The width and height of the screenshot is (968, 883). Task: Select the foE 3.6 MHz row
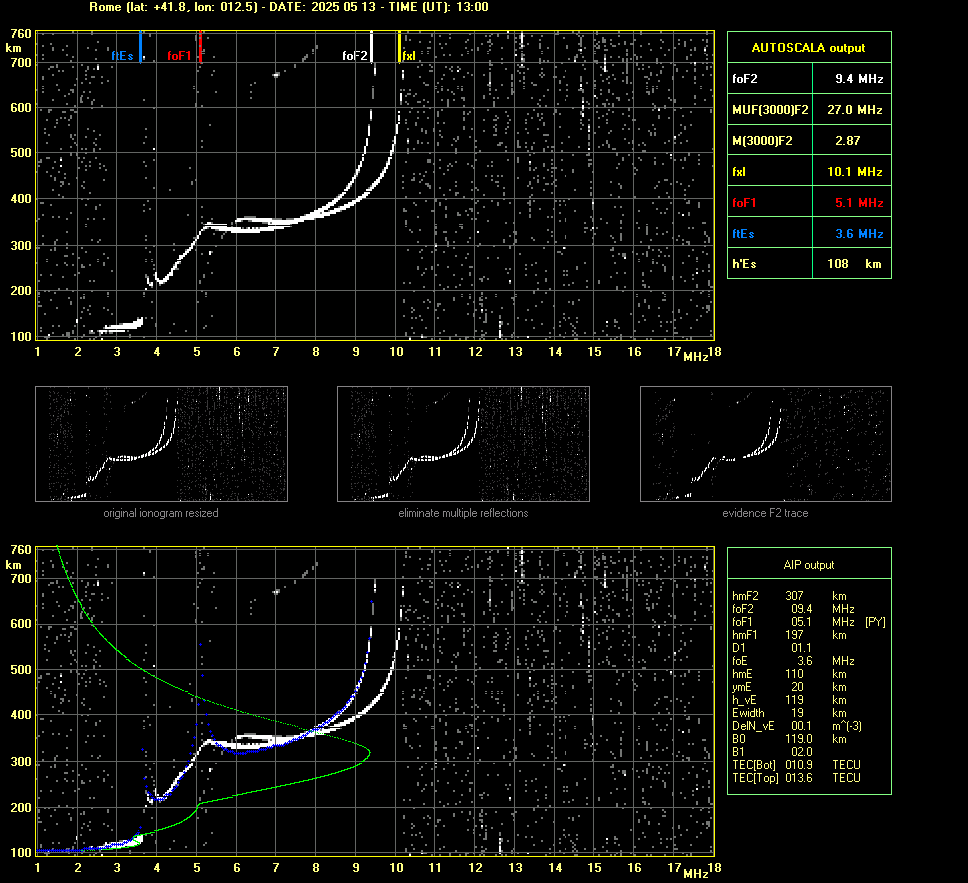(x=793, y=661)
